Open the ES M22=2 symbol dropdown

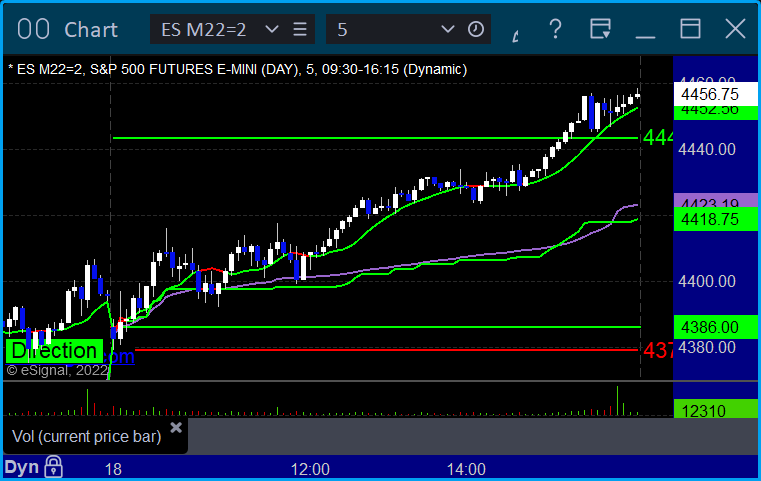coord(272,29)
